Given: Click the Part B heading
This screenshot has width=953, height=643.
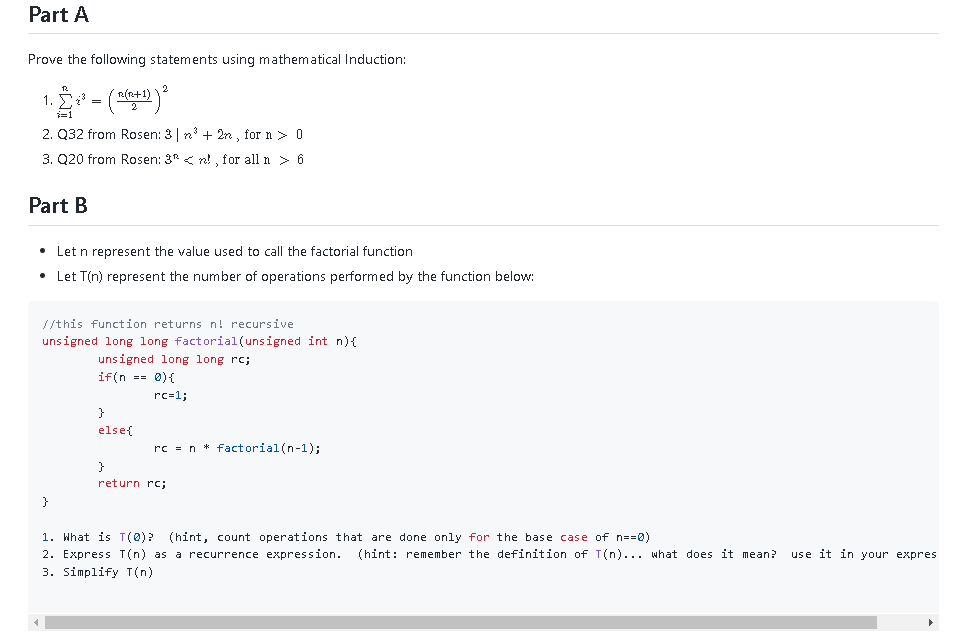Looking at the screenshot, I should (x=57, y=205).
